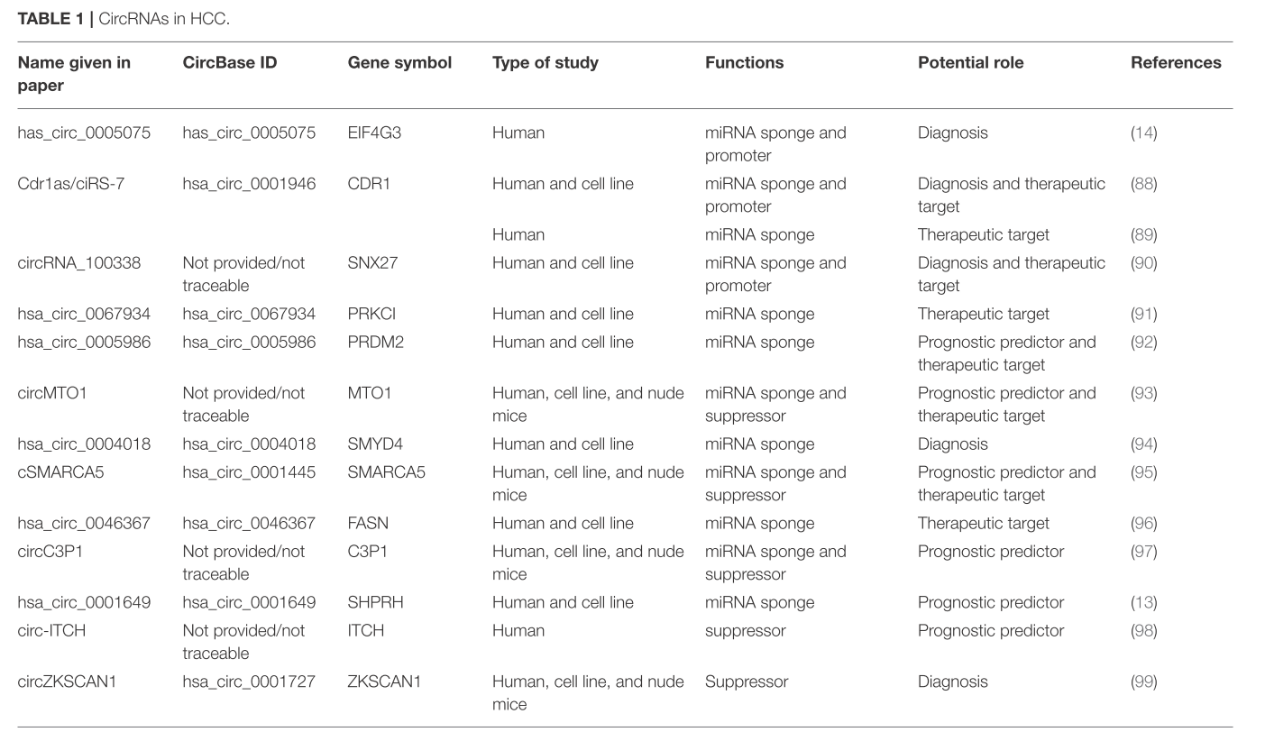The image size is (1265, 741).
Task: Click the "CircBase ID" column header
Action: (x=230, y=63)
